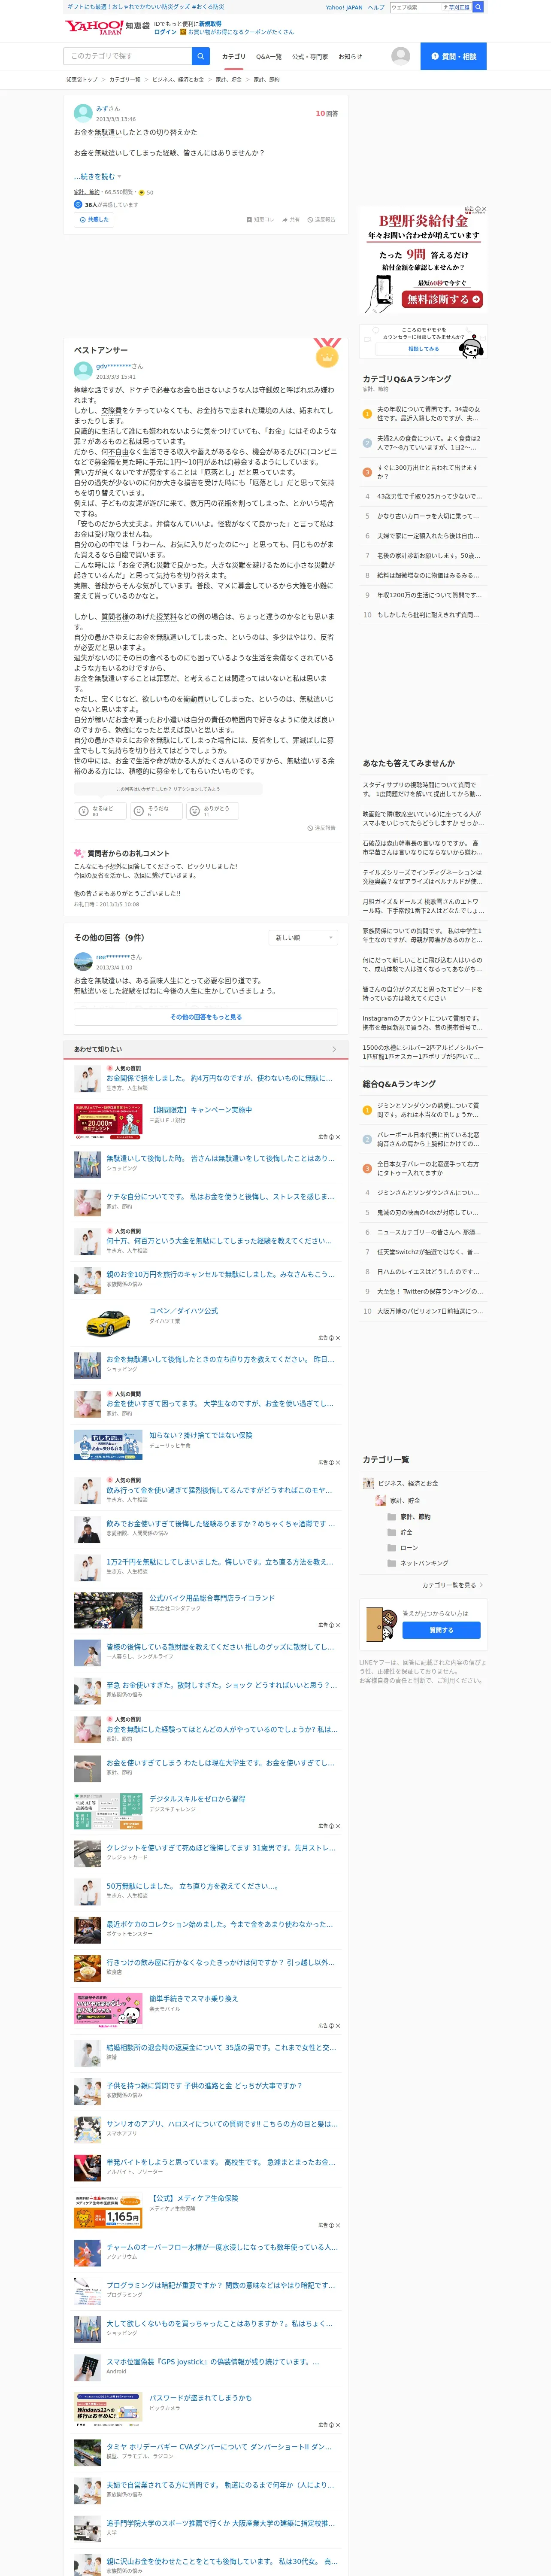Click デジタルスキルをゼロから習得 ad
This screenshot has height=2576, width=551.
point(197,1799)
